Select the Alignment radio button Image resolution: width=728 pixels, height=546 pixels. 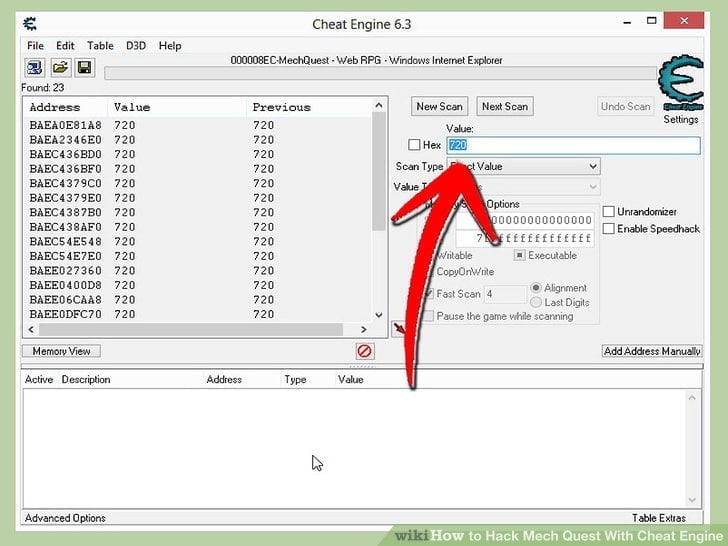536,288
